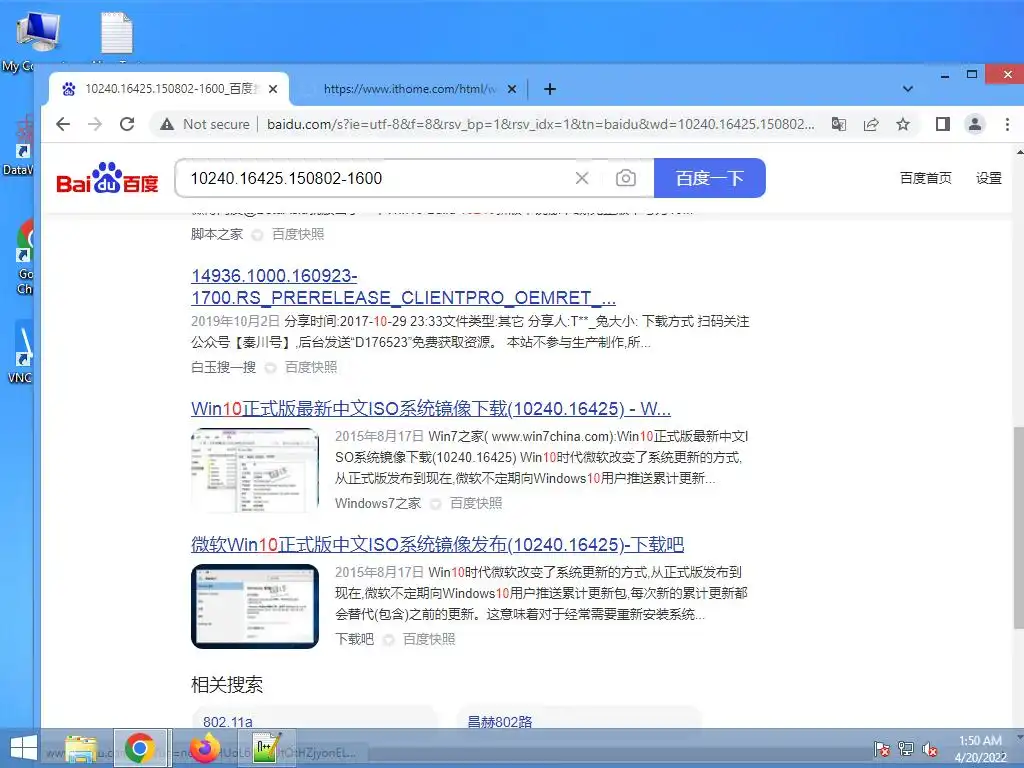Click 百度快照 next to Windows7之家
This screenshot has height=768, width=1024.
(x=476, y=503)
